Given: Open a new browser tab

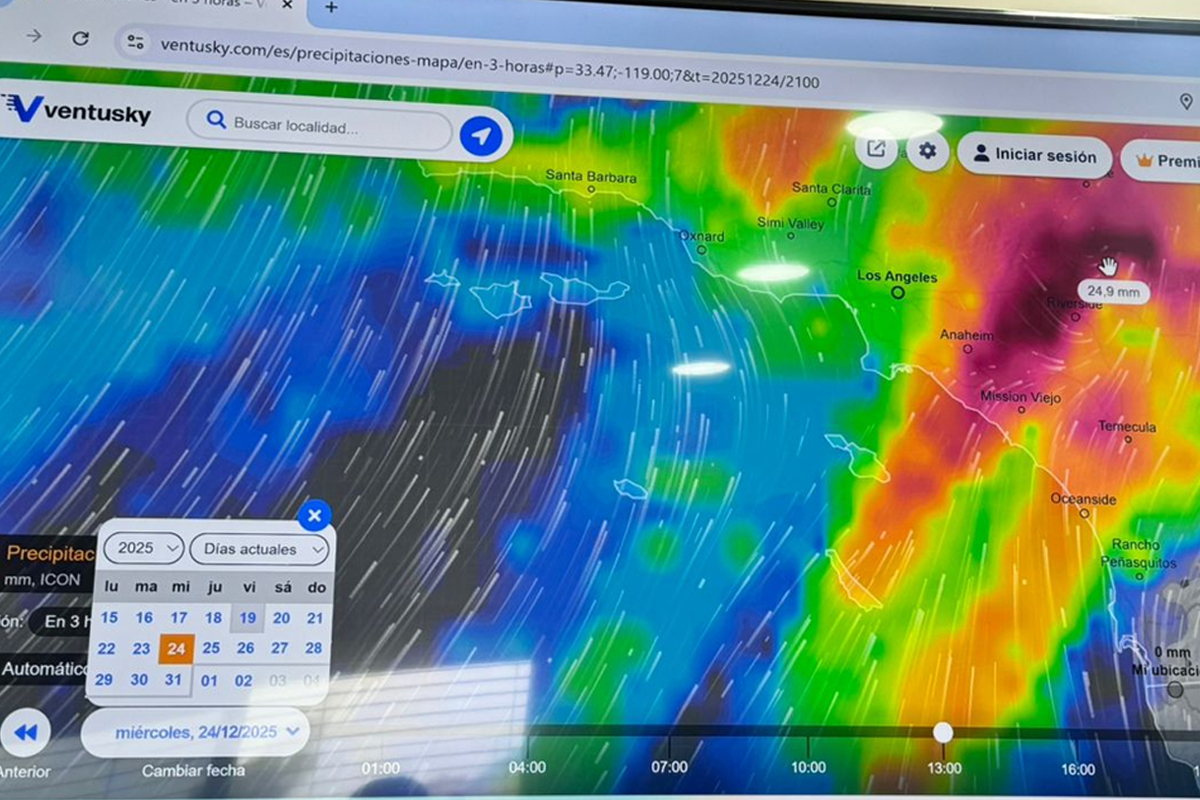Looking at the screenshot, I should (331, 8).
